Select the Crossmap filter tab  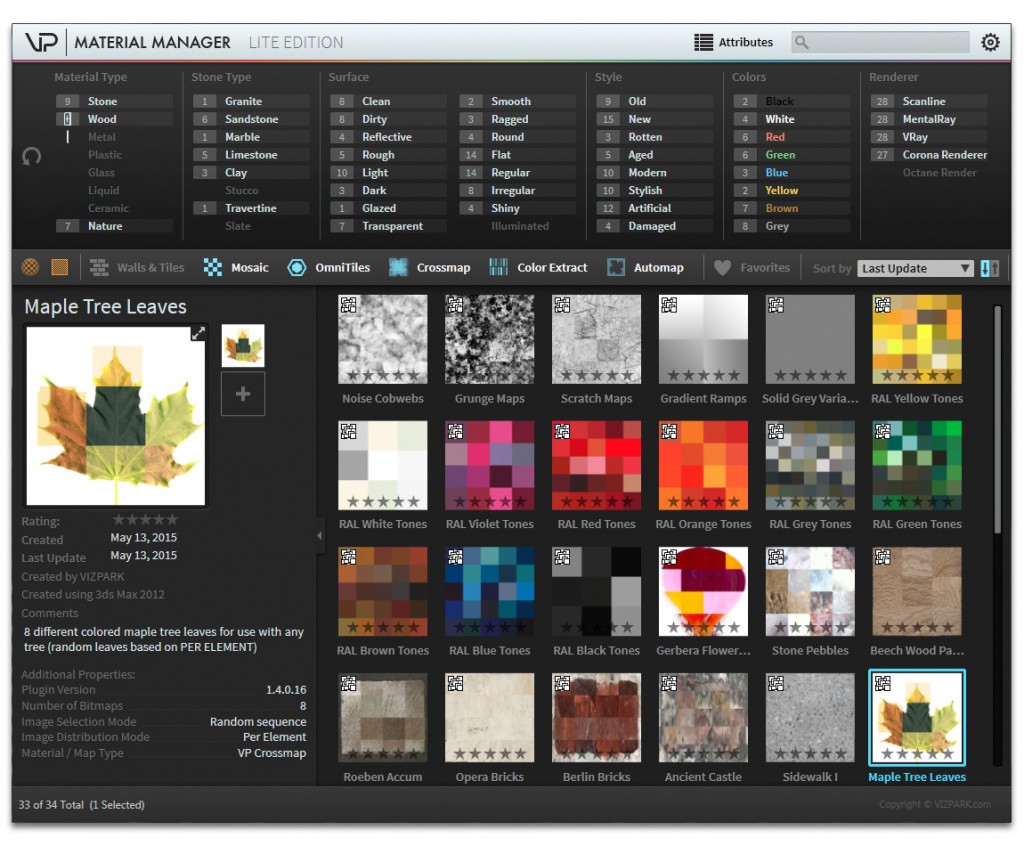pyautogui.click(x=430, y=267)
